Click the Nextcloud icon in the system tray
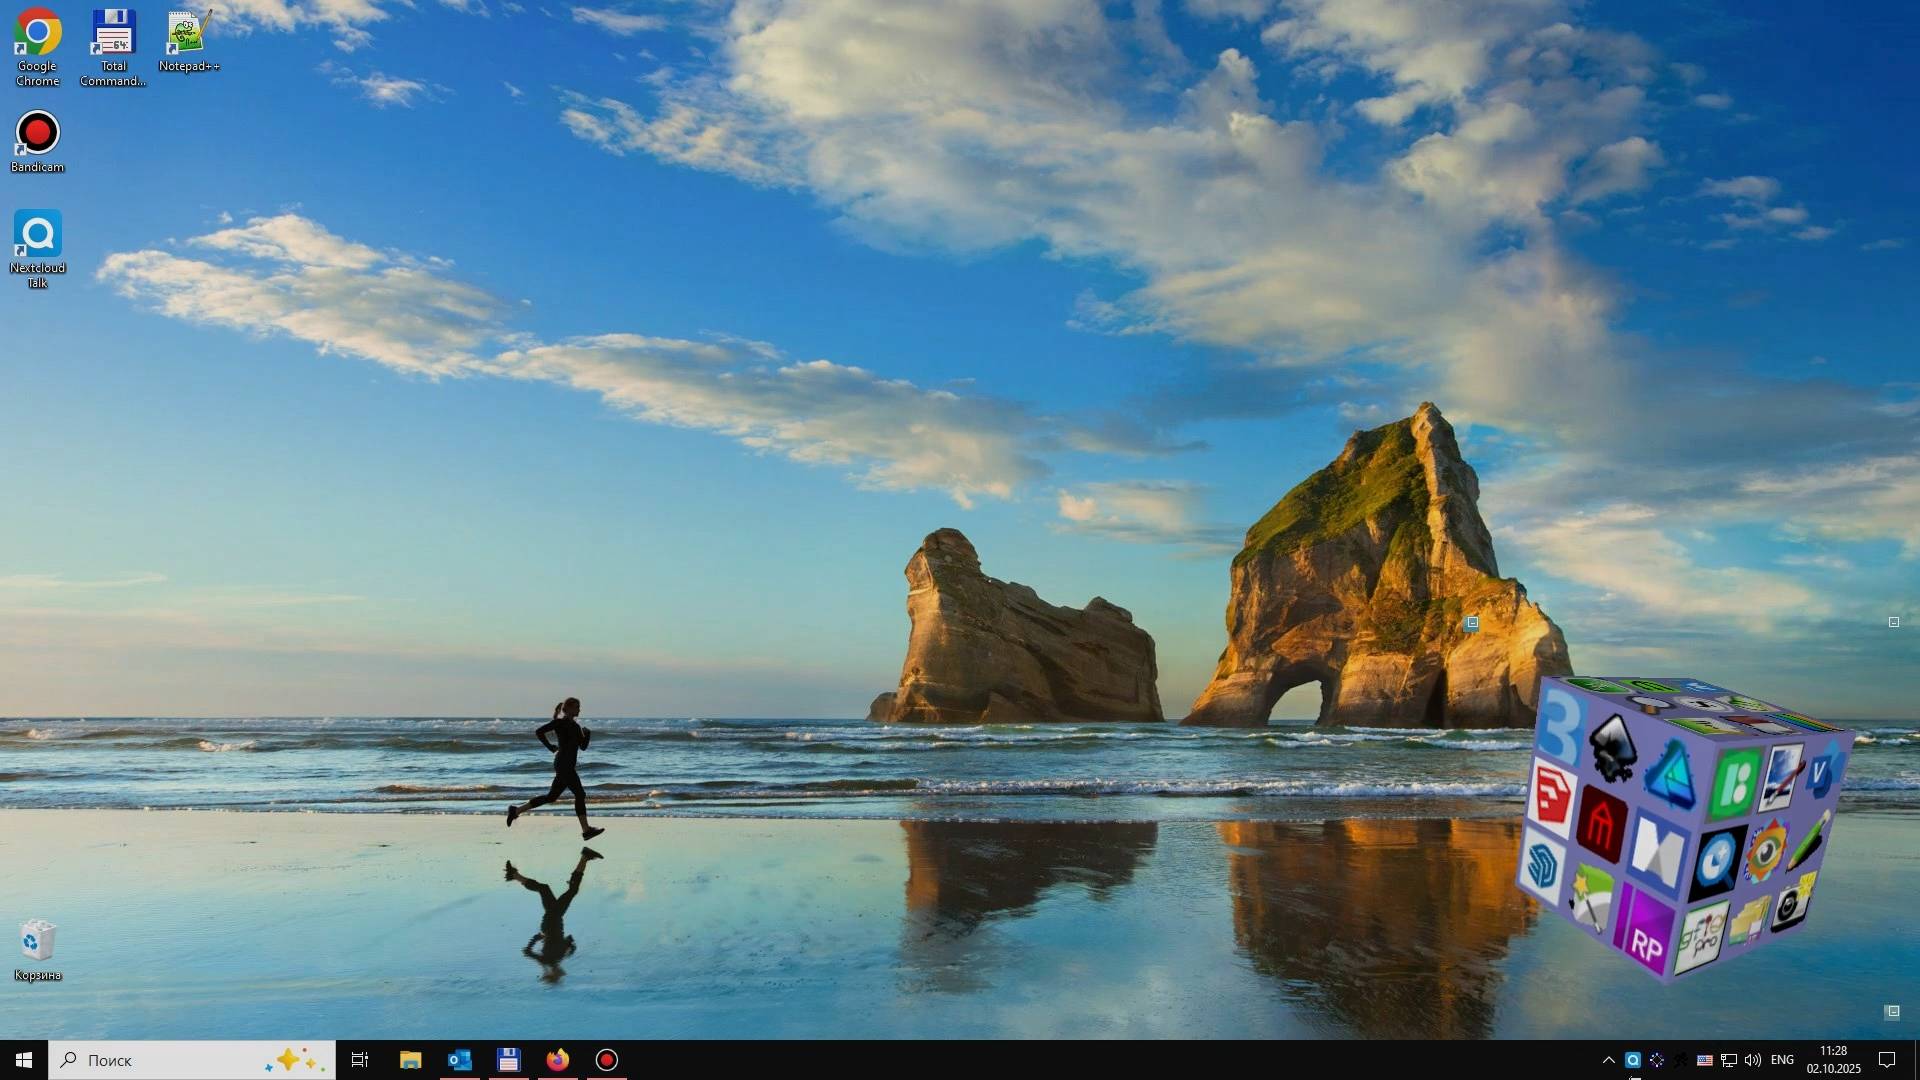The image size is (1920, 1080). (1633, 1060)
